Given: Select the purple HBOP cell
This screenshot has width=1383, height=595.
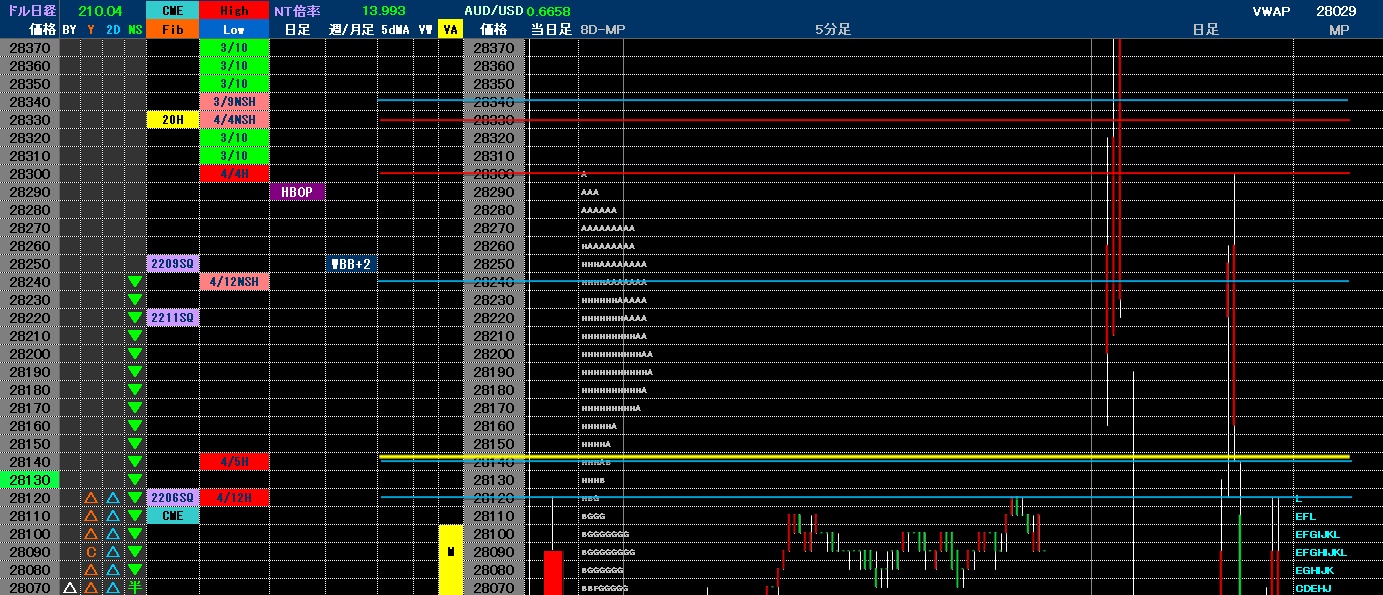Looking at the screenshot, I should pos(297,192).
